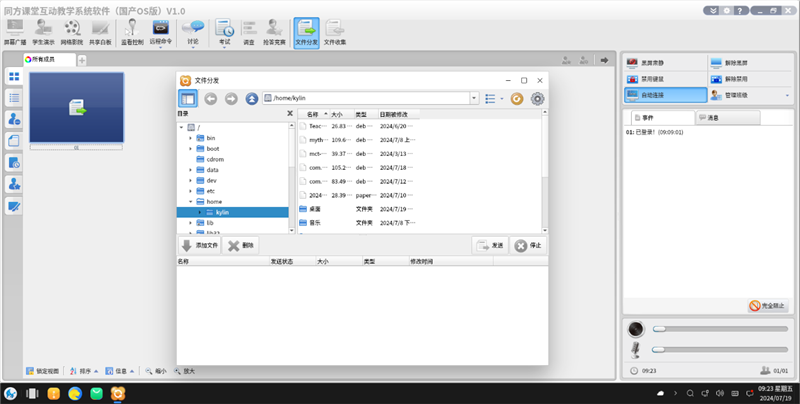The height and width of the screenshot is (404, 800).
Task: Click the 网络影院 network cinema icon
Action: point(72,32)
